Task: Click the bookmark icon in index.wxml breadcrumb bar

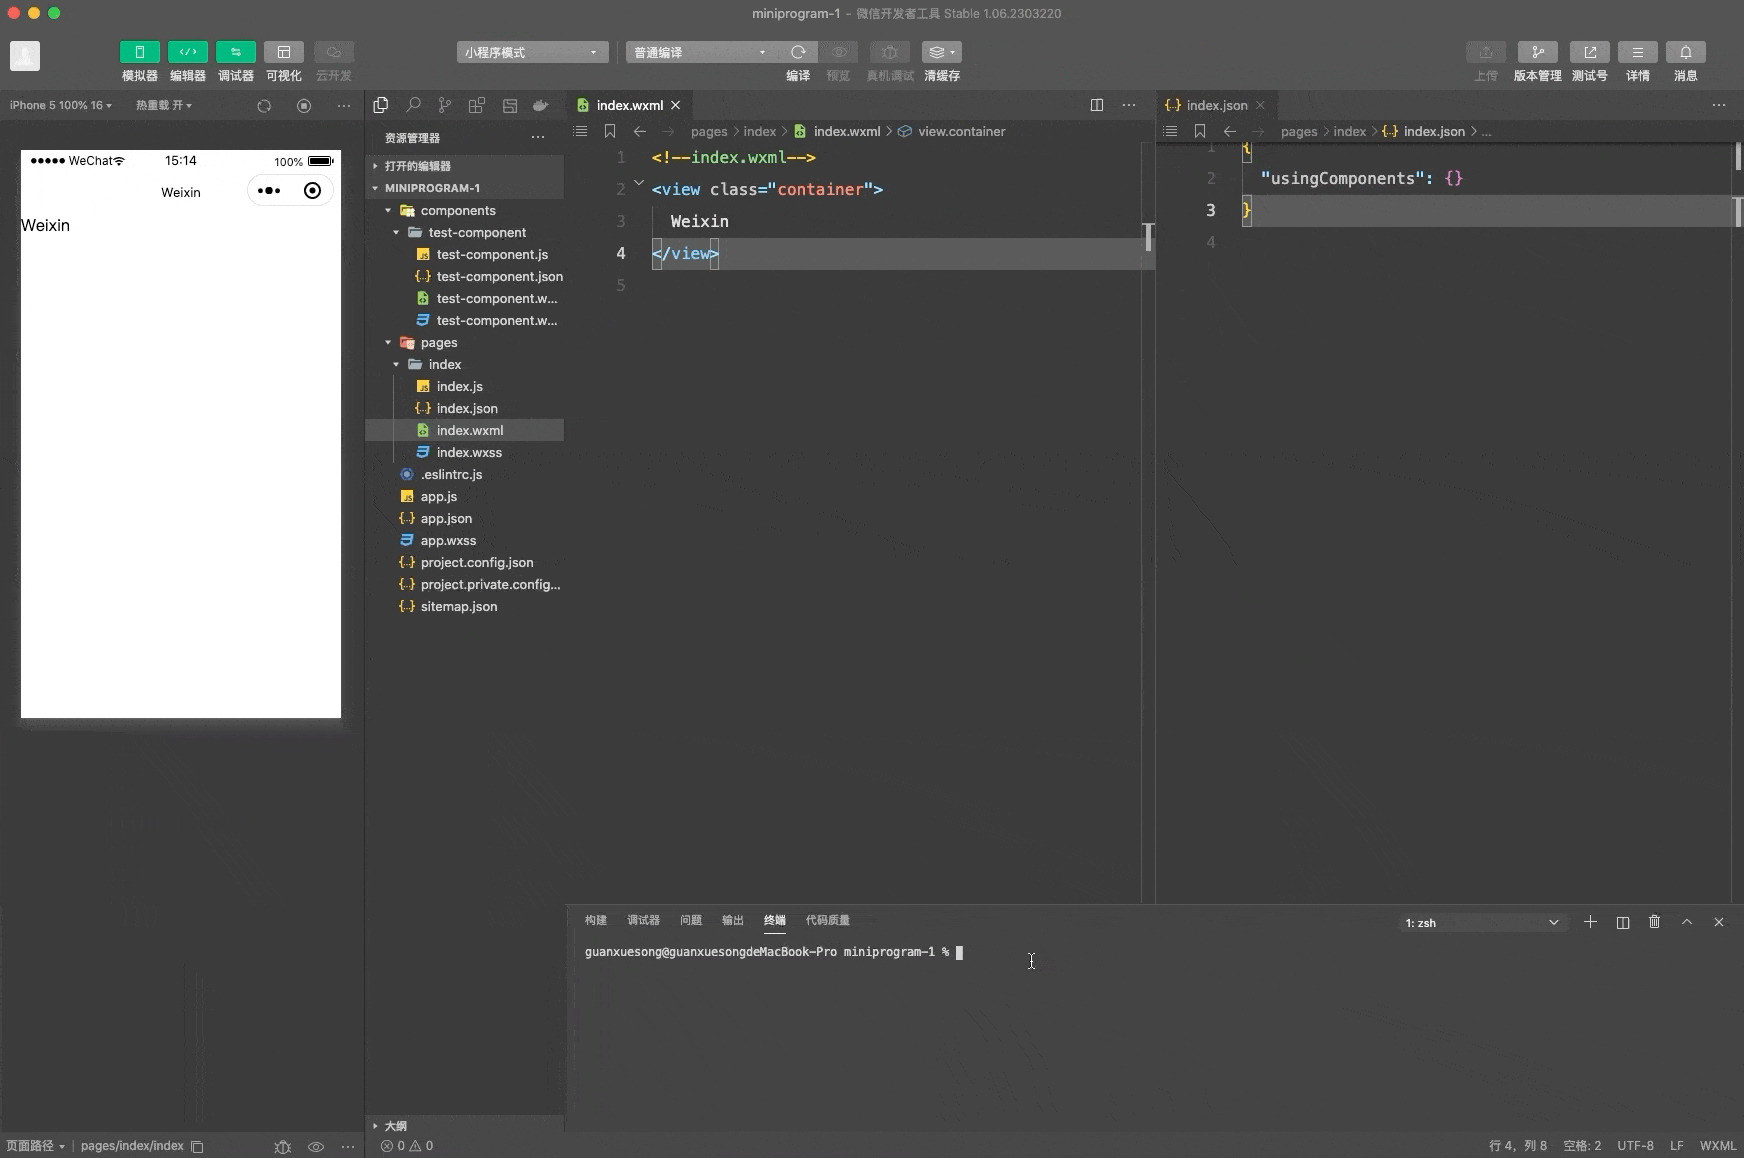Action: (610, 131)
